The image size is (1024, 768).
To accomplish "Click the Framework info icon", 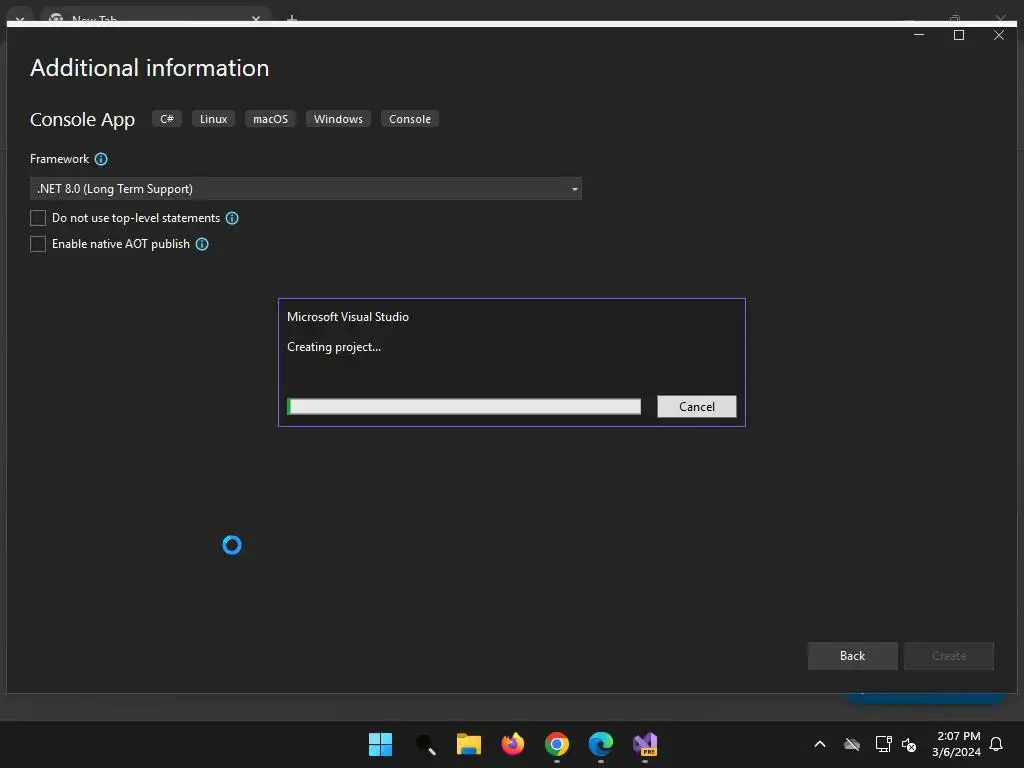I will click(101, 159).
